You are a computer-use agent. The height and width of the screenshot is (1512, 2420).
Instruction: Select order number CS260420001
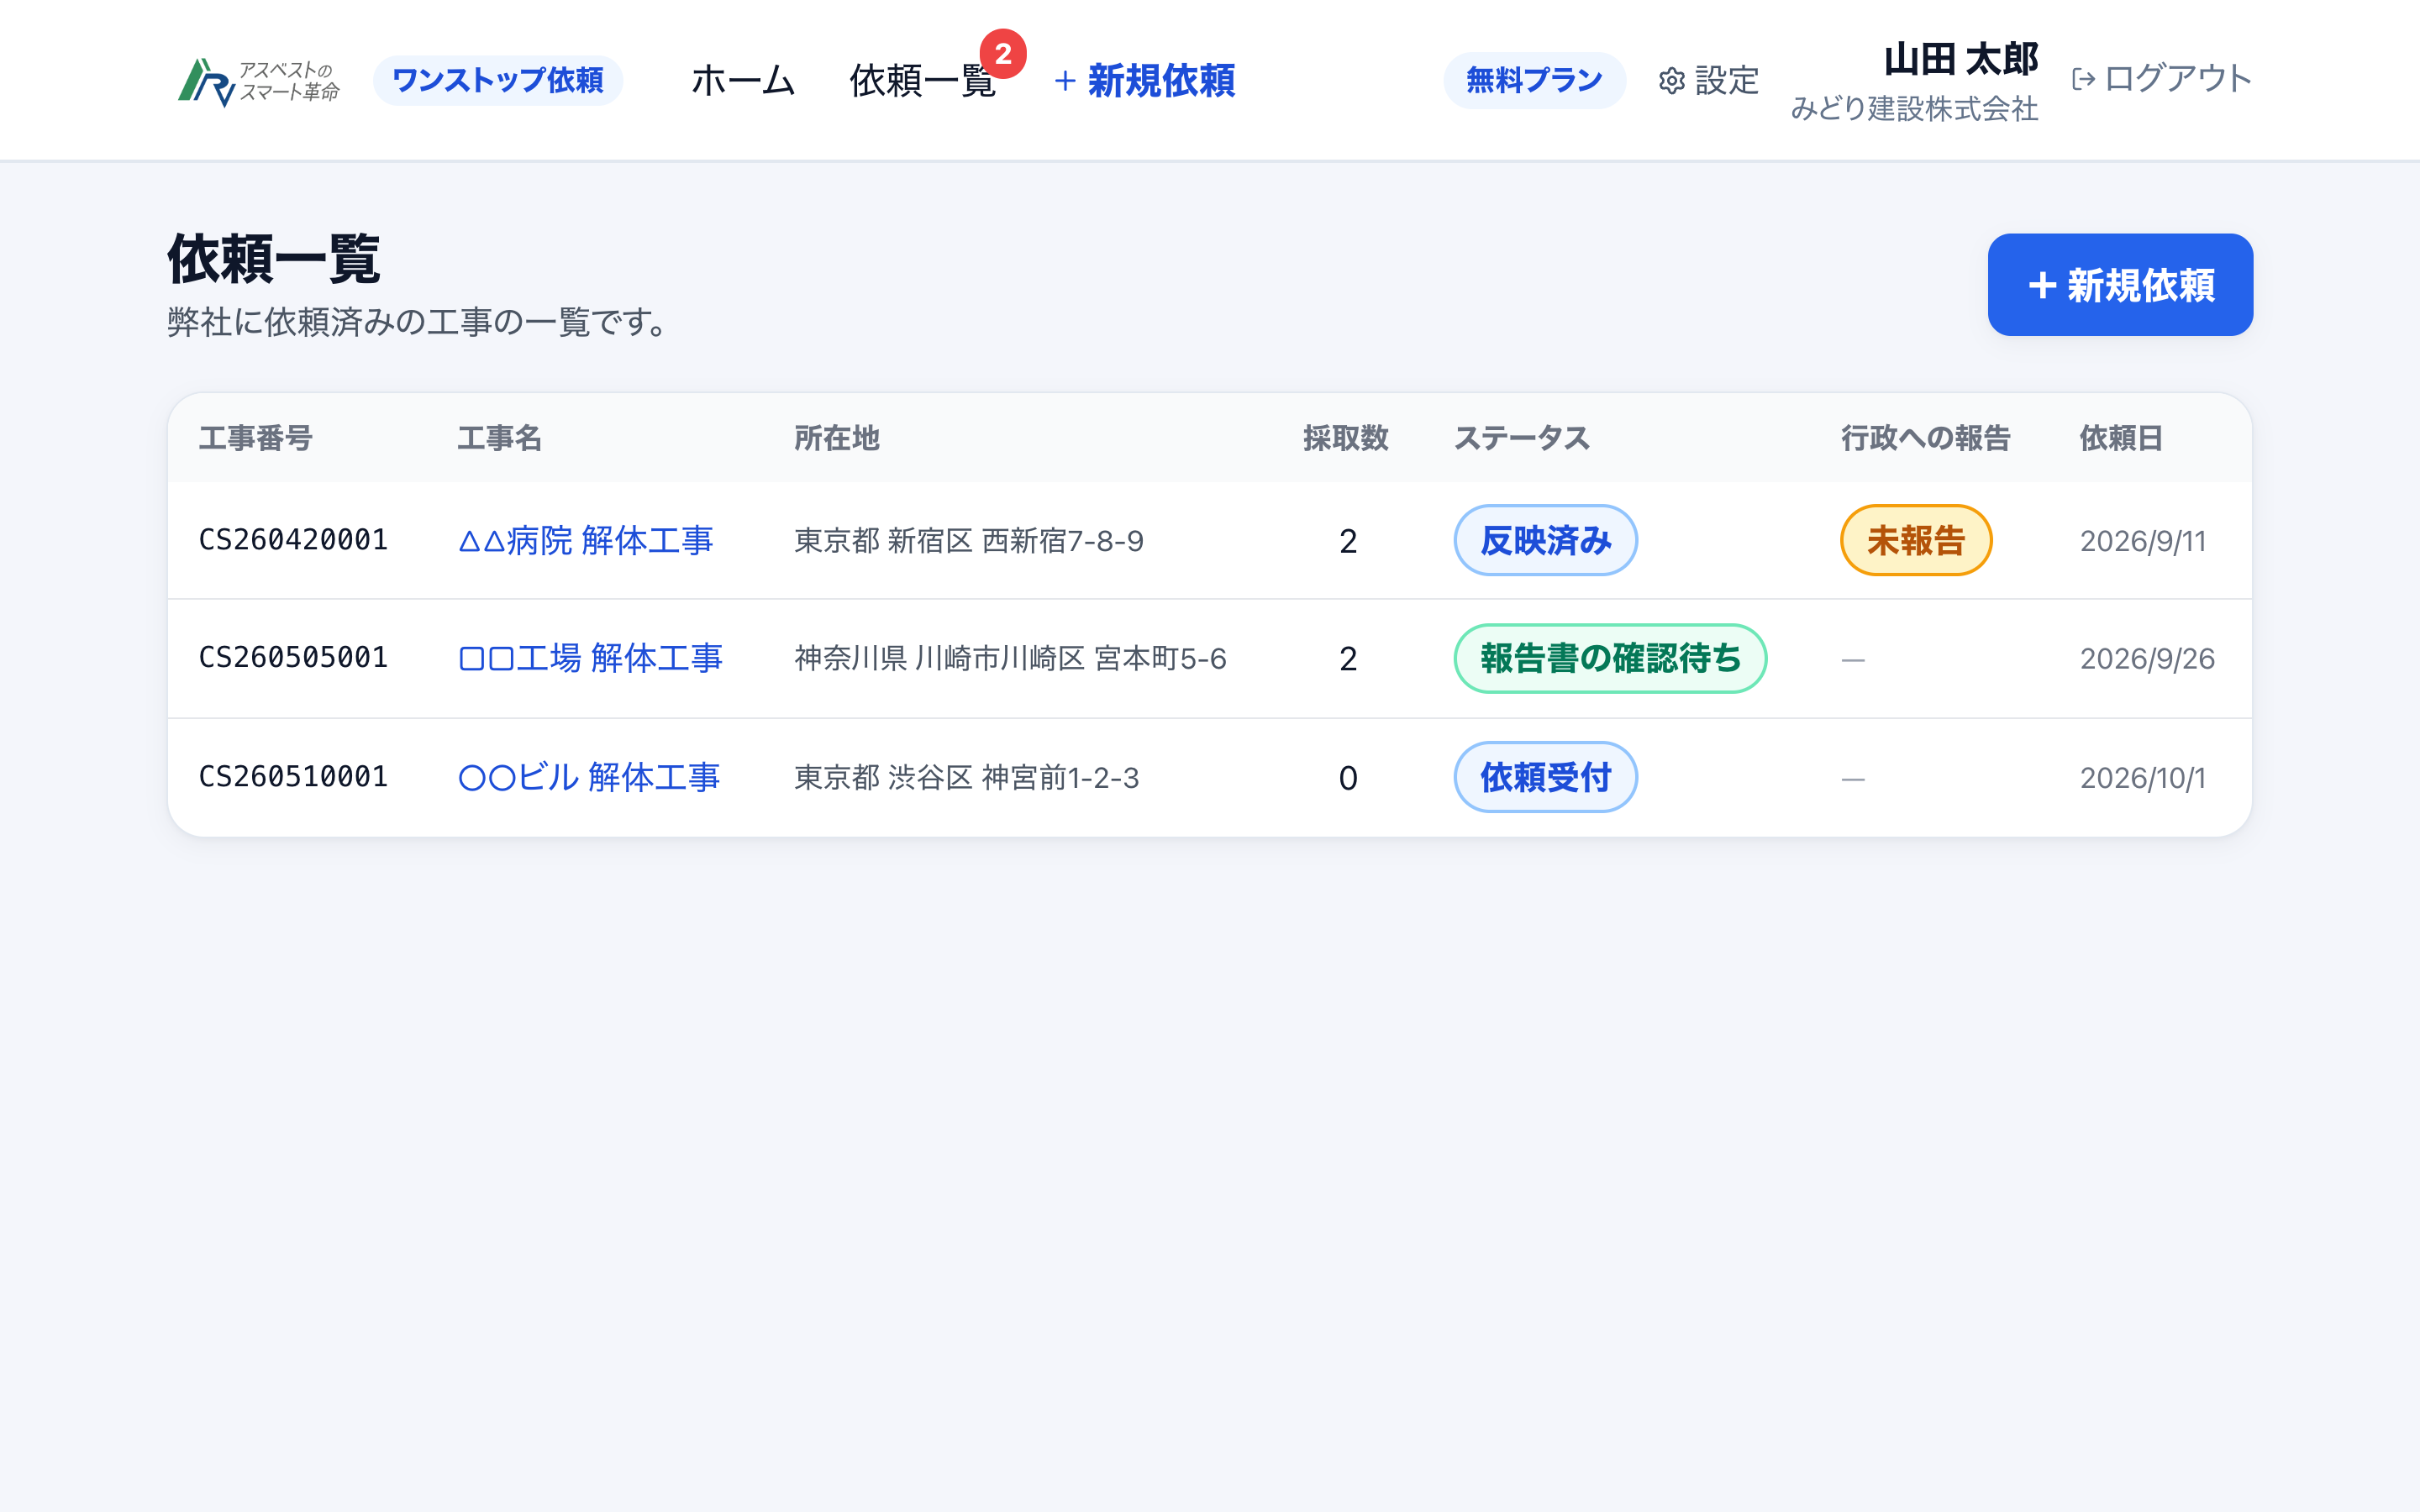click(293, 540)
